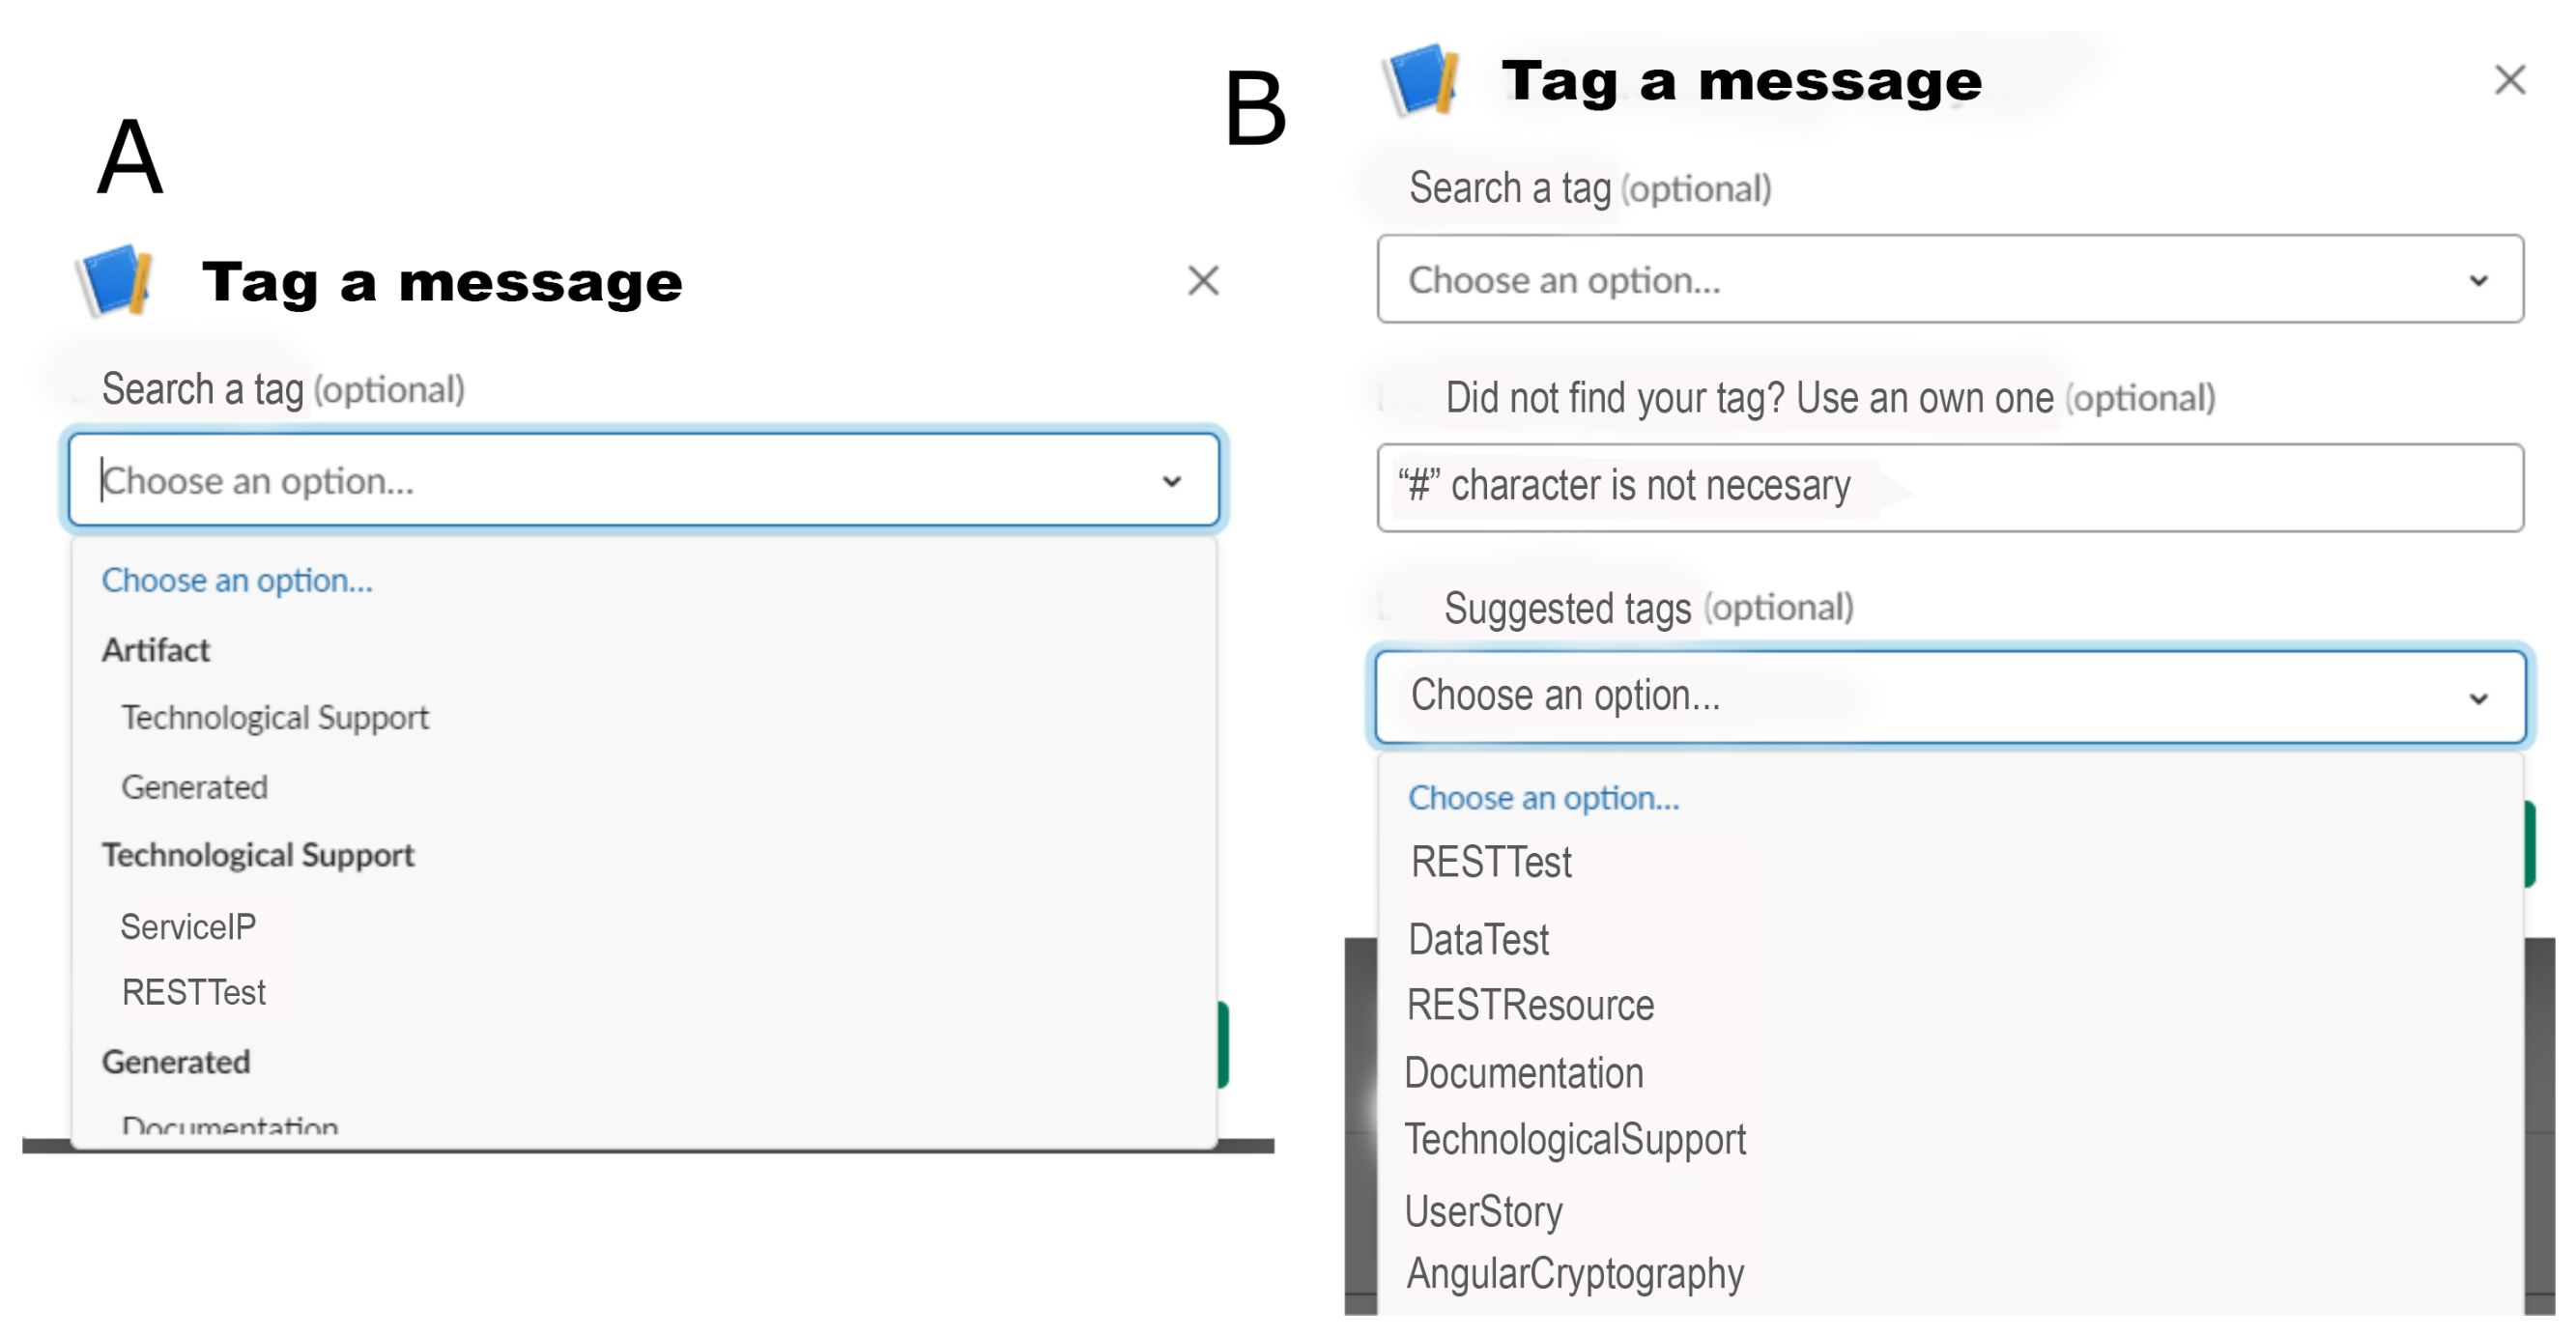Choose Technological Support under Artifact group
The image size is (2576, 1336).
275,717
